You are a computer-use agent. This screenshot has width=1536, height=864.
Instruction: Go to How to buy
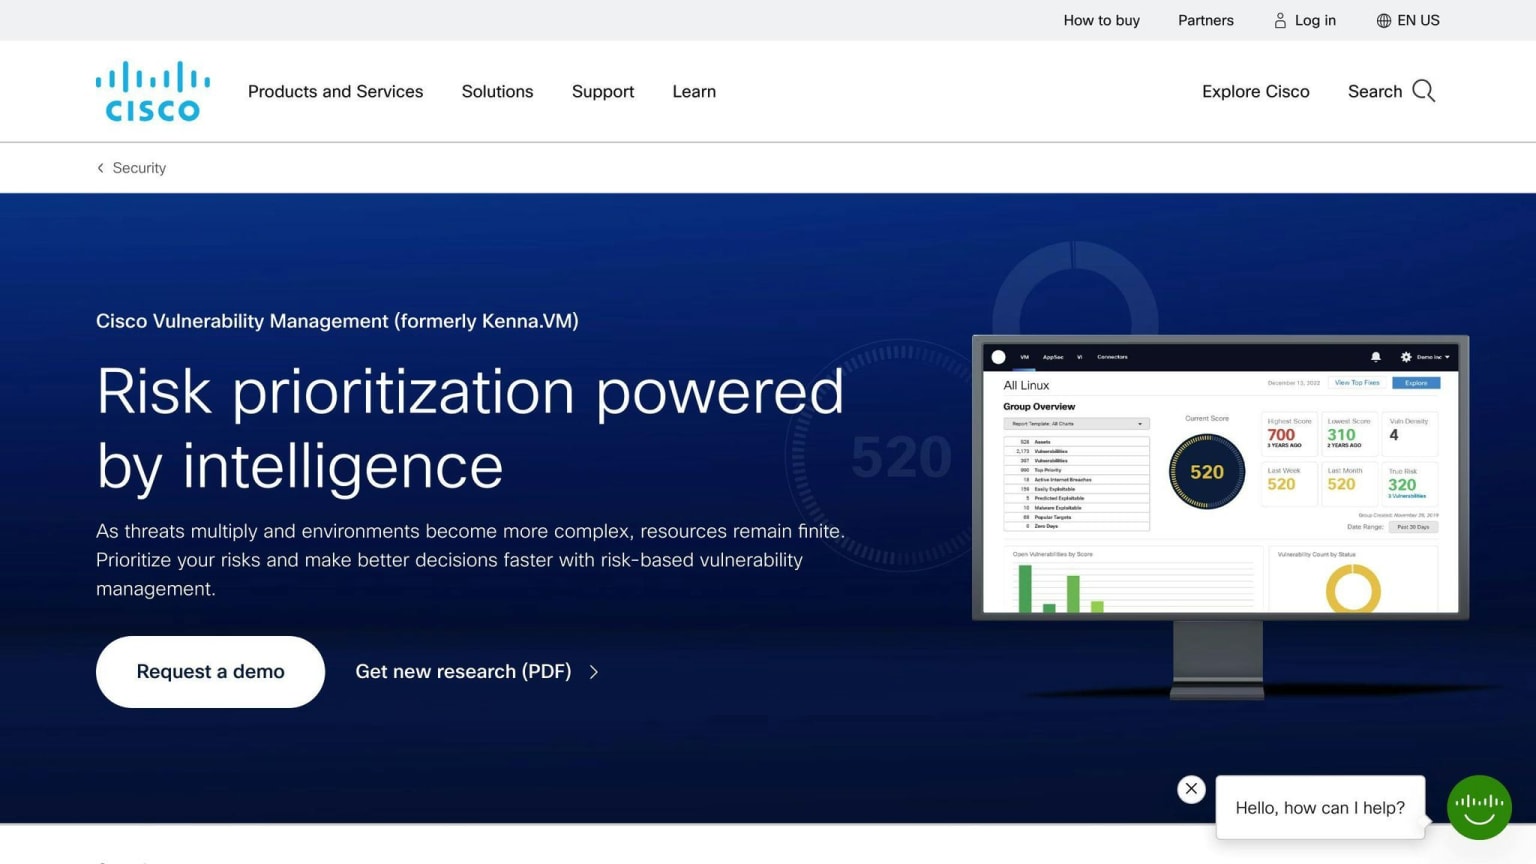point(1101,20)
